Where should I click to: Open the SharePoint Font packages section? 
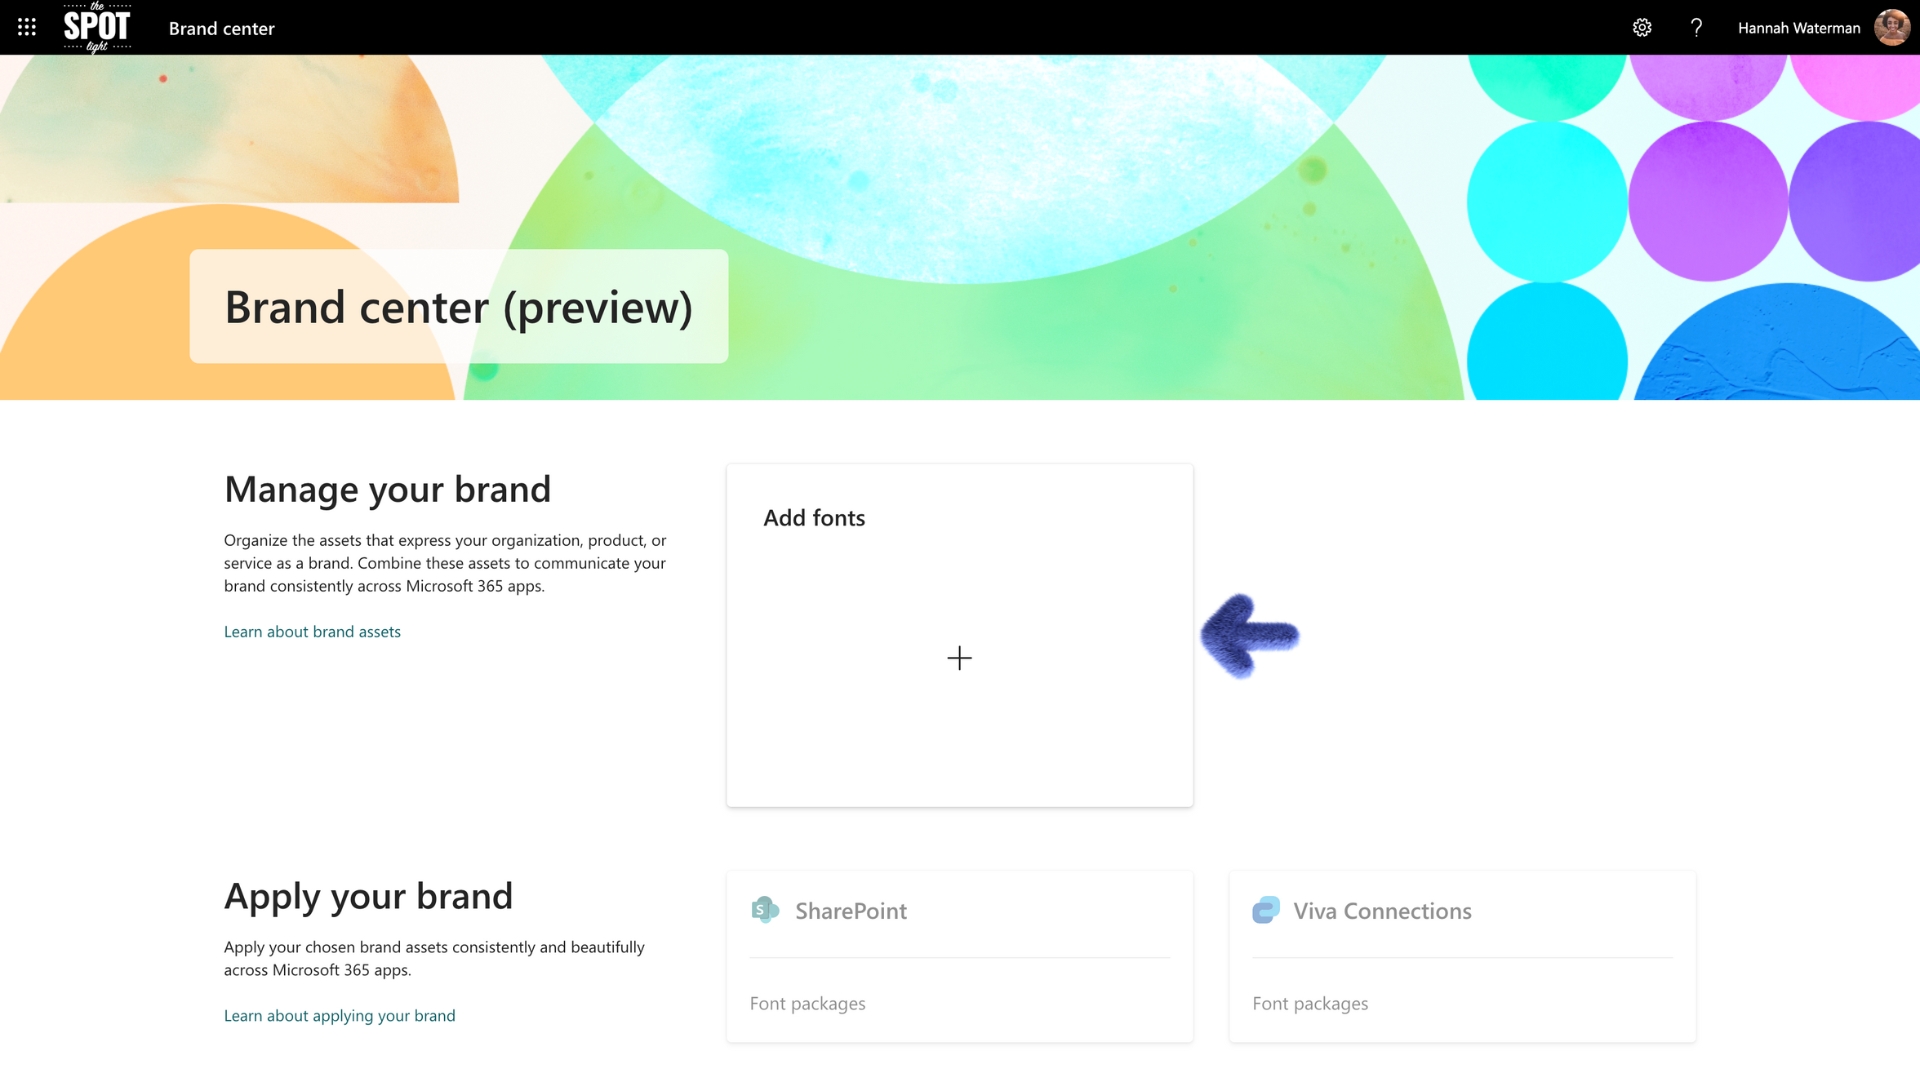click(x=807, y=1003)
